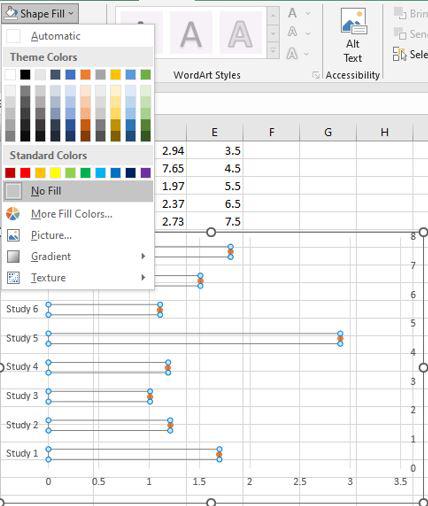Image resolution: width=428 pixels, height=506 pixels.
Task: Expand the Gradient submenu
Action: click(x=78, y=256)
